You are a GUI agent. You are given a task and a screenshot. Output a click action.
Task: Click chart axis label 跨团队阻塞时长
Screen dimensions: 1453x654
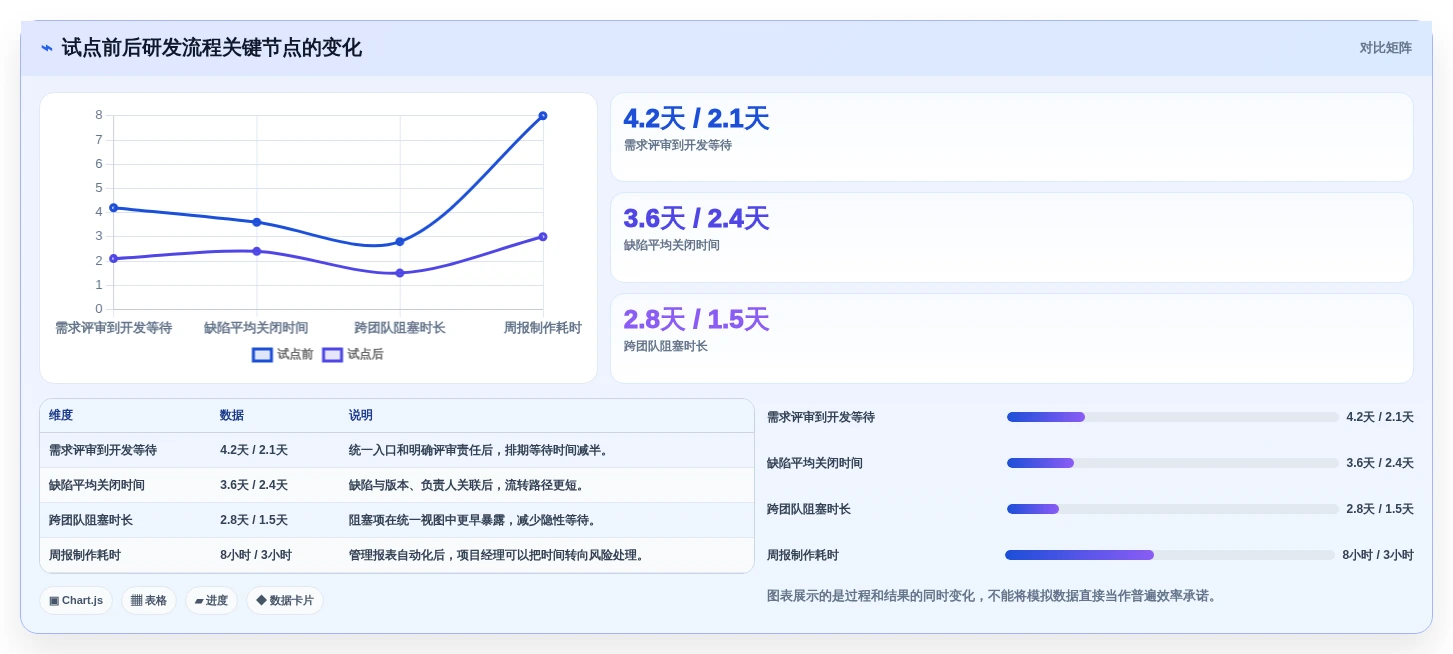400,328
